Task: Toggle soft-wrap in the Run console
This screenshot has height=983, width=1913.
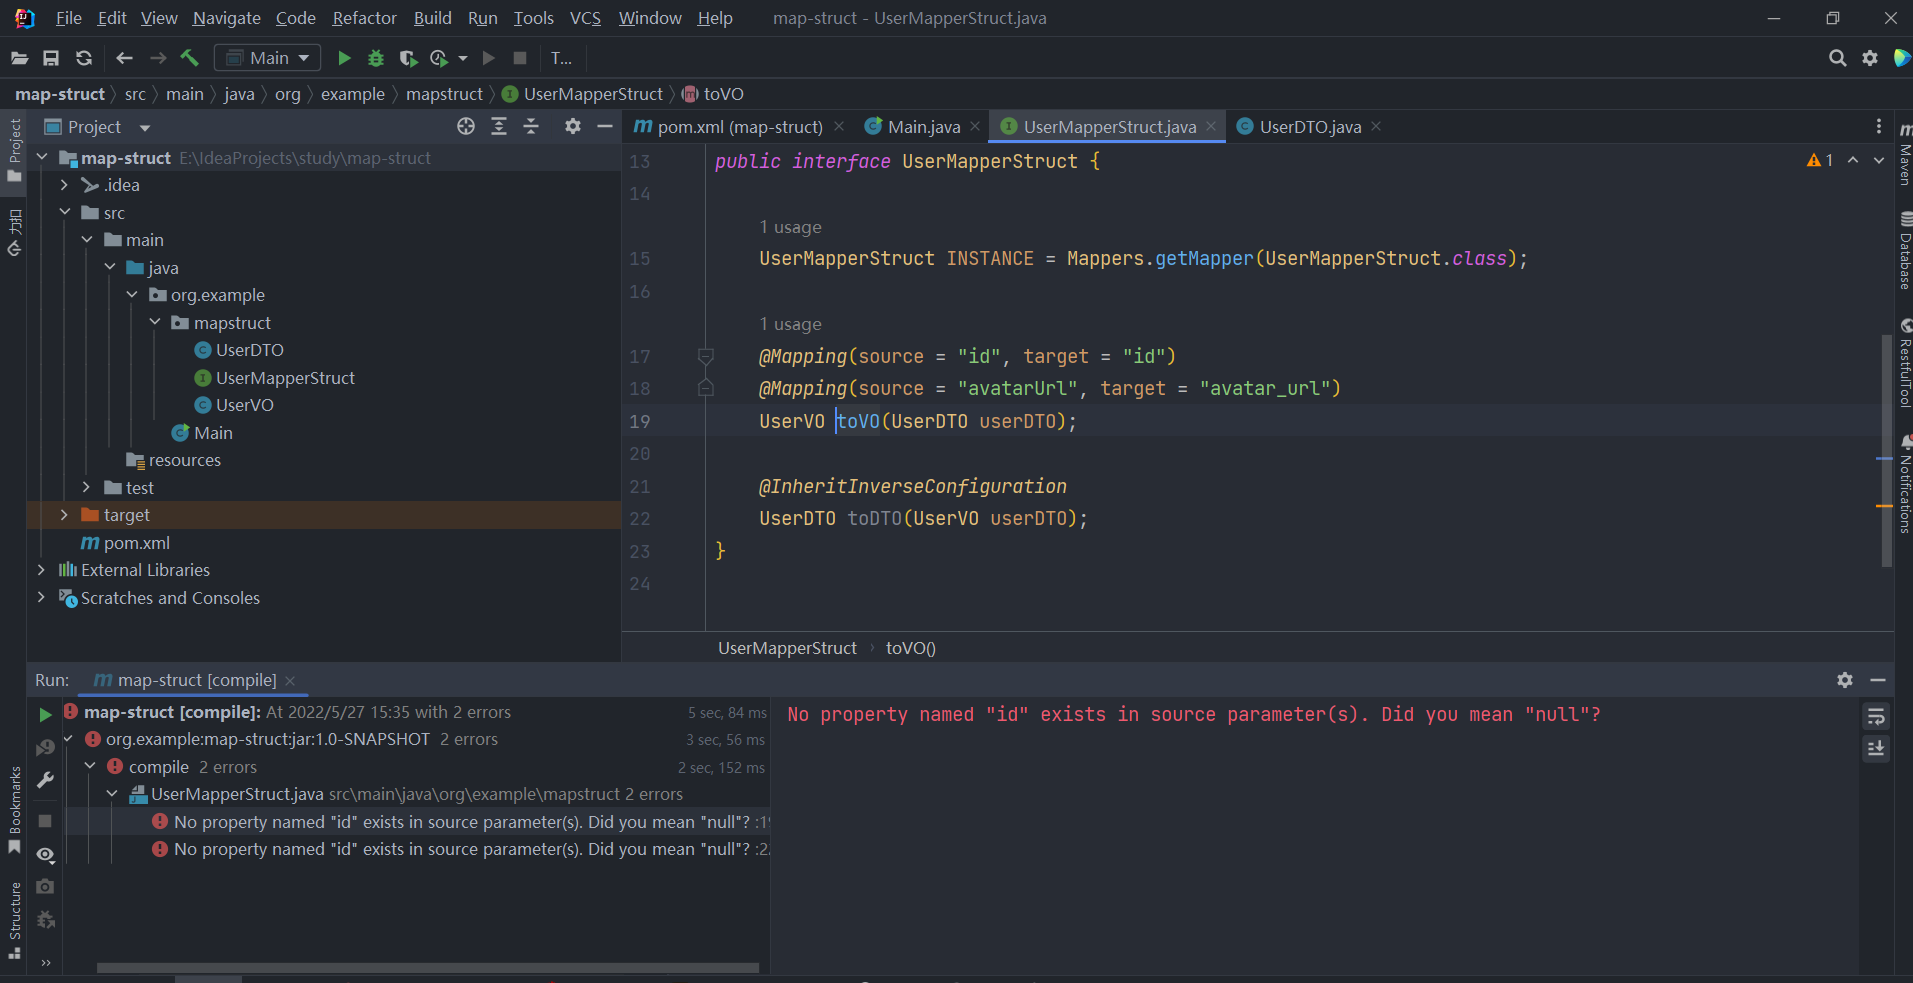Action: coord(1877,716)
